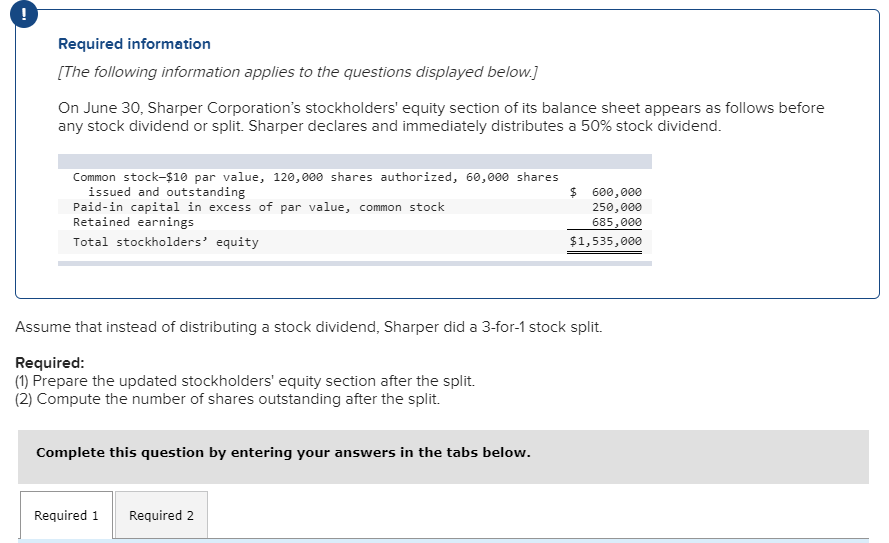This screenshot has width=889, height=543.
Task: Select requirement (1) about updated stockholders' equity section
Action: tap(245, 381)
